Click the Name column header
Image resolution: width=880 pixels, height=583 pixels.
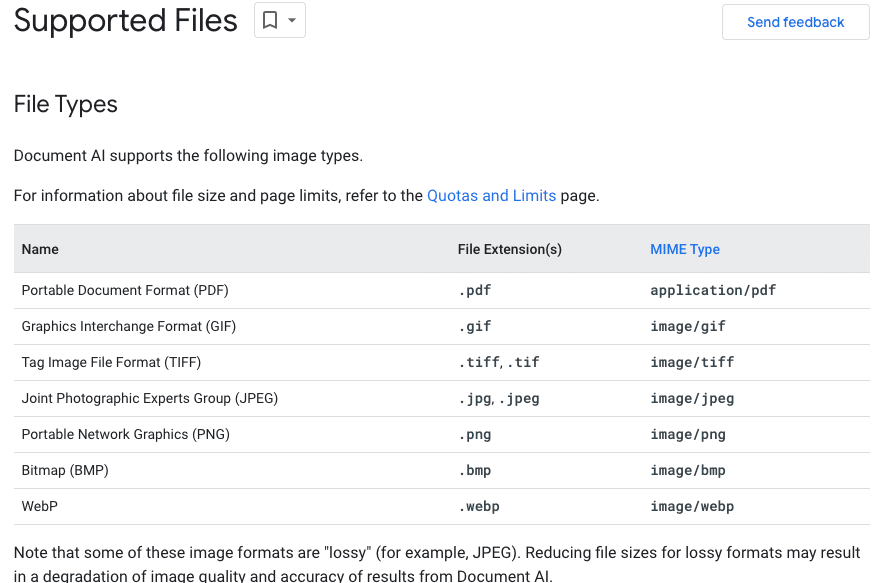tap(40, 249)
